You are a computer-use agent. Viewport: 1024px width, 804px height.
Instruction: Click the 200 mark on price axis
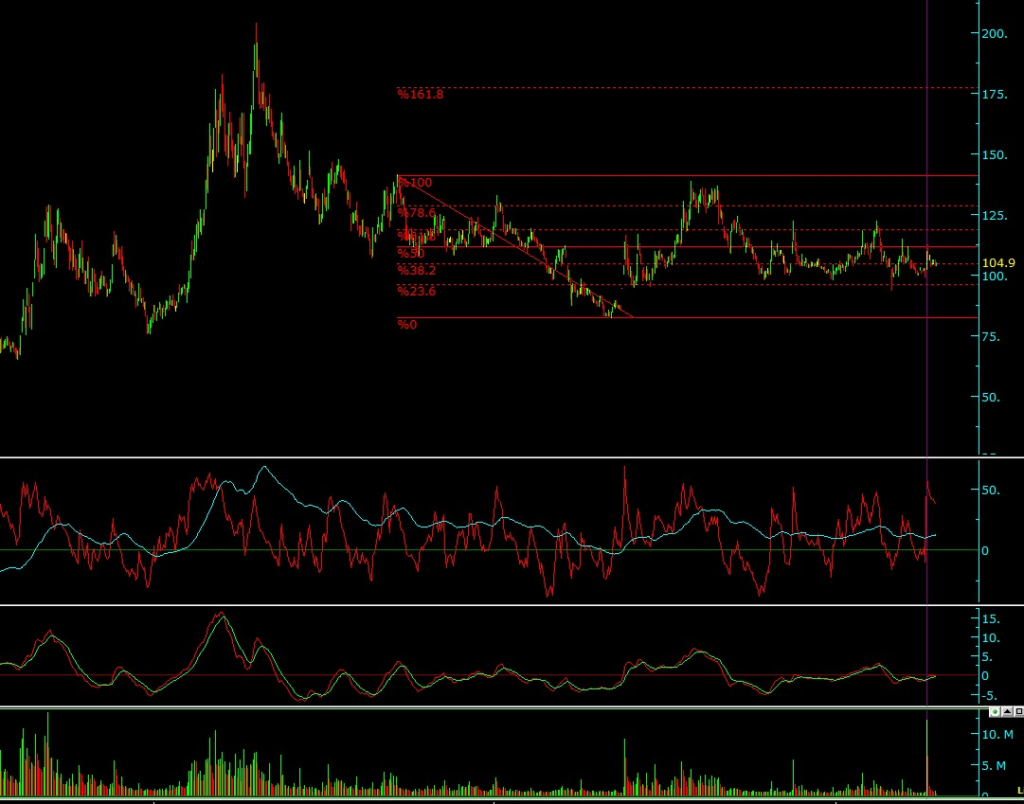pyautogui.click(x=993, y=33)
